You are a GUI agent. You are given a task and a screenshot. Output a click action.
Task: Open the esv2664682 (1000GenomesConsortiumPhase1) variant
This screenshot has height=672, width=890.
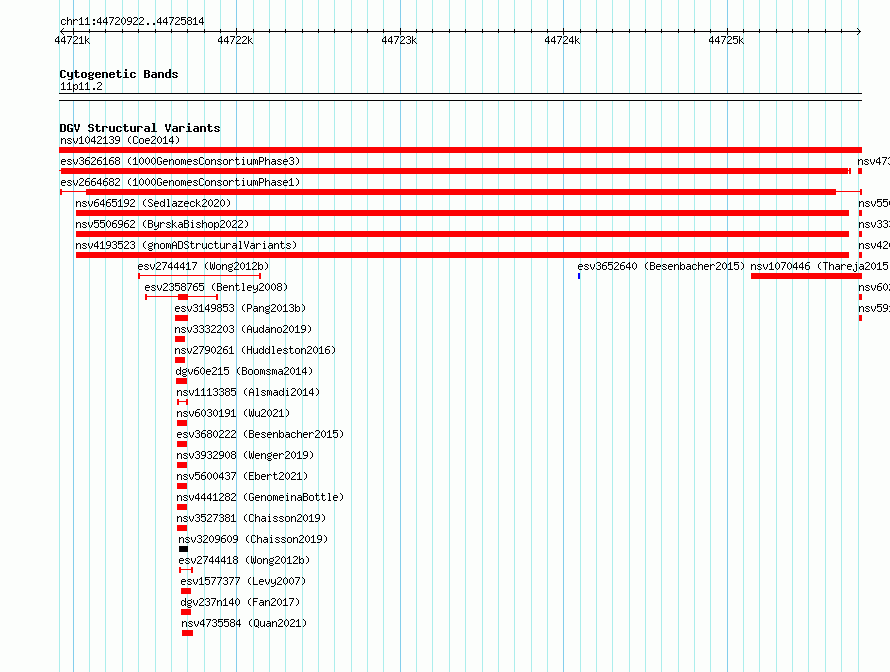click(180, 182)
